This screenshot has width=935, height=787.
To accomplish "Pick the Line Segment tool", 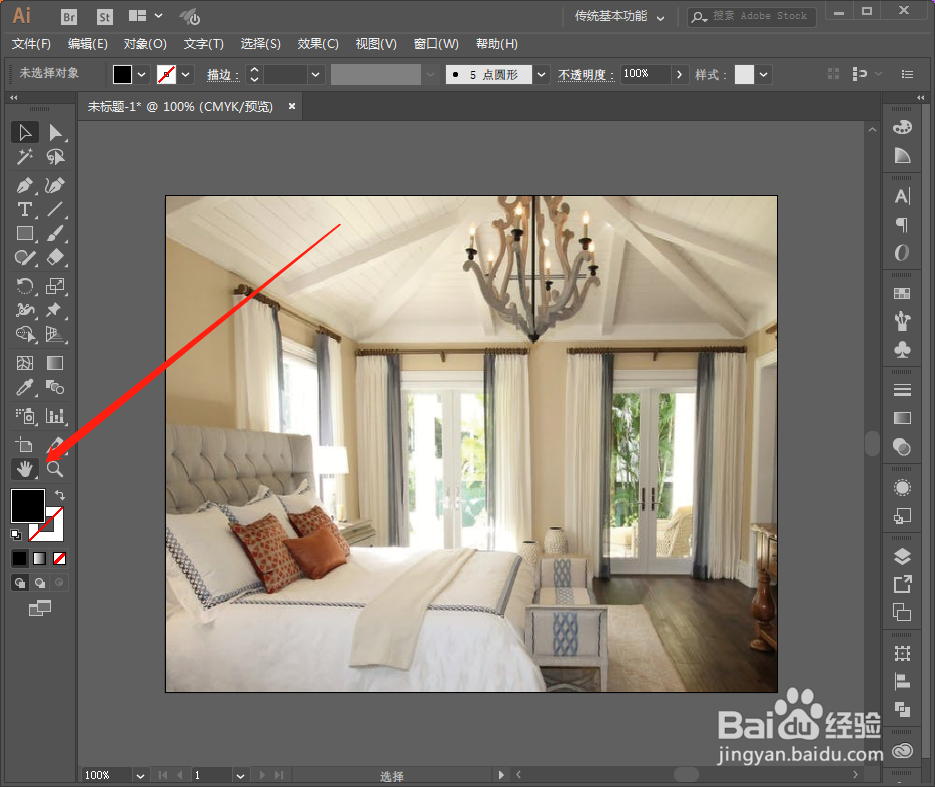I will pyautogui.click(x=55, y=209).
